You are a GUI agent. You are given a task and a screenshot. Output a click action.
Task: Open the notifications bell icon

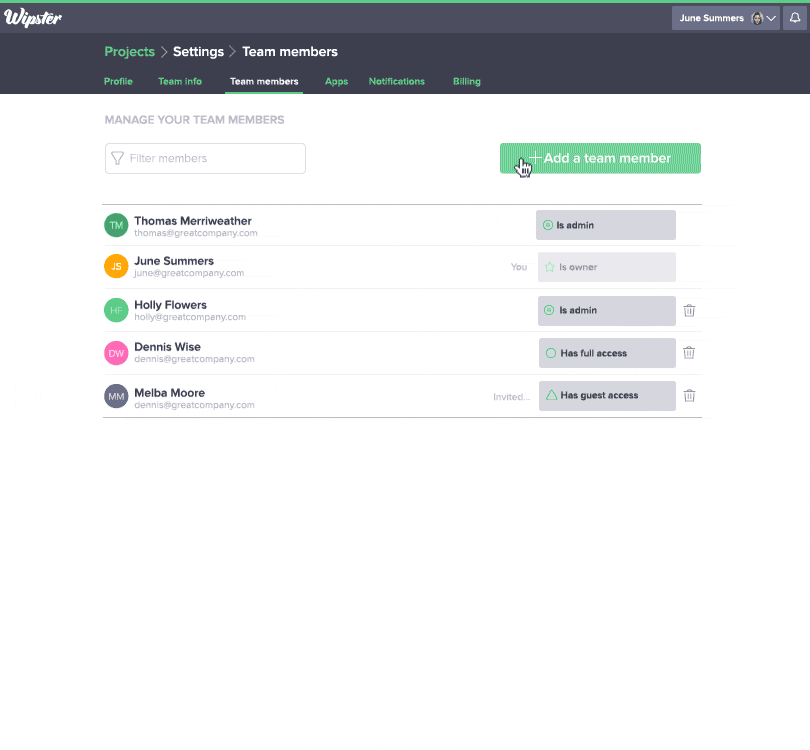click(795, 18)
